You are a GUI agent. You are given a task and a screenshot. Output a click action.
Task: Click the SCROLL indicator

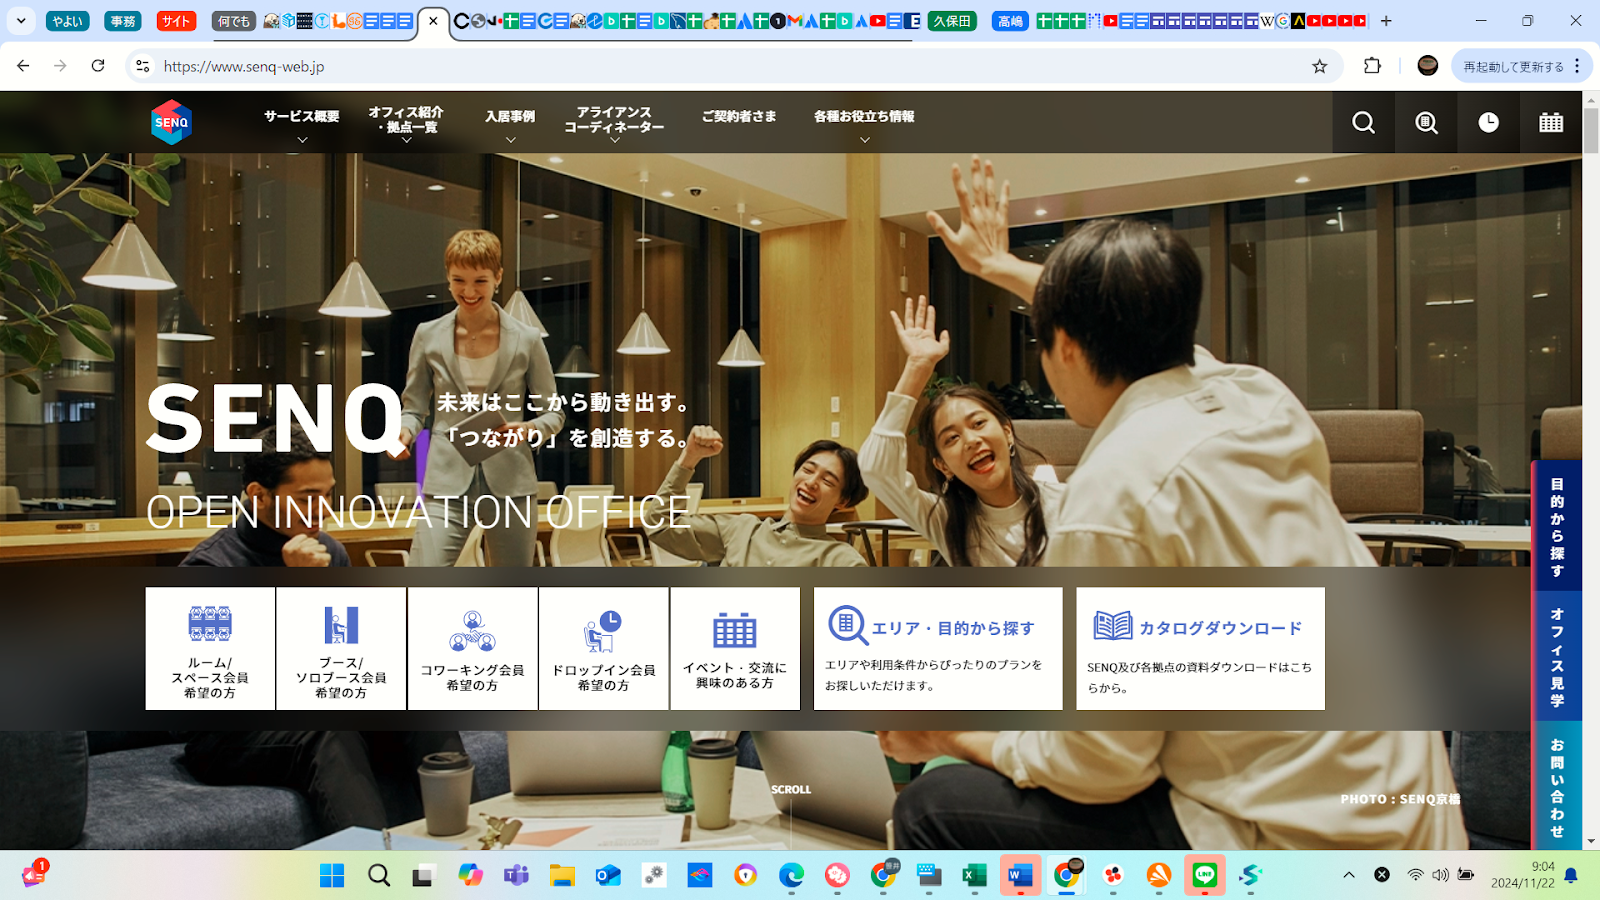[791, 790]
